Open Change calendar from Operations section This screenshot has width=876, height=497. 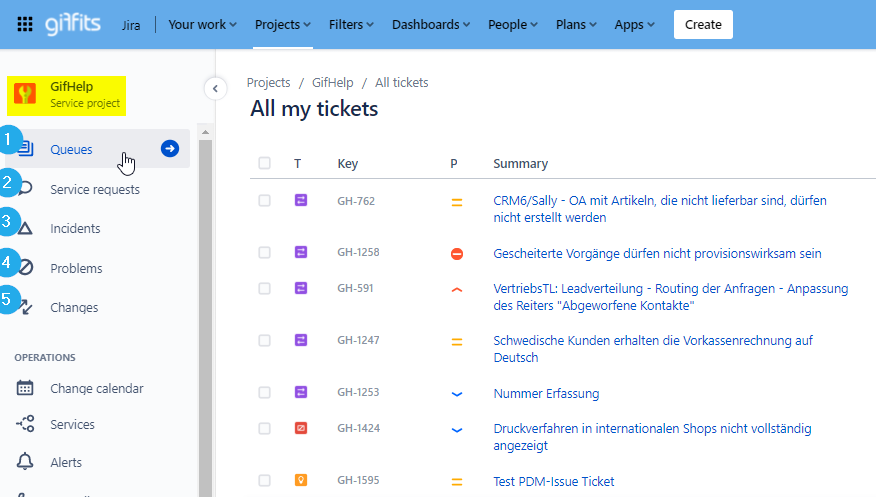96,388
